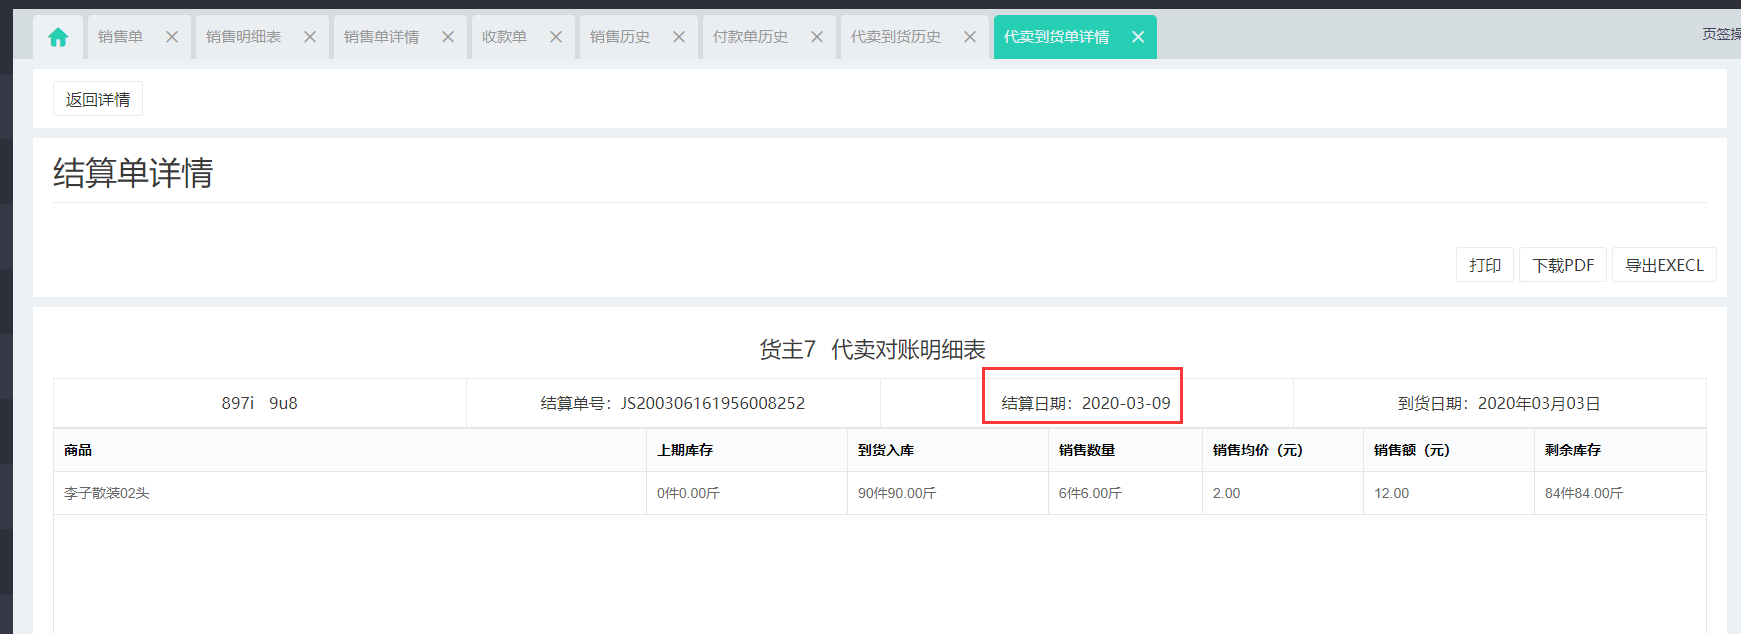Click the 打印 button
Viewport: 1741px width, 634px height.
1485,265
